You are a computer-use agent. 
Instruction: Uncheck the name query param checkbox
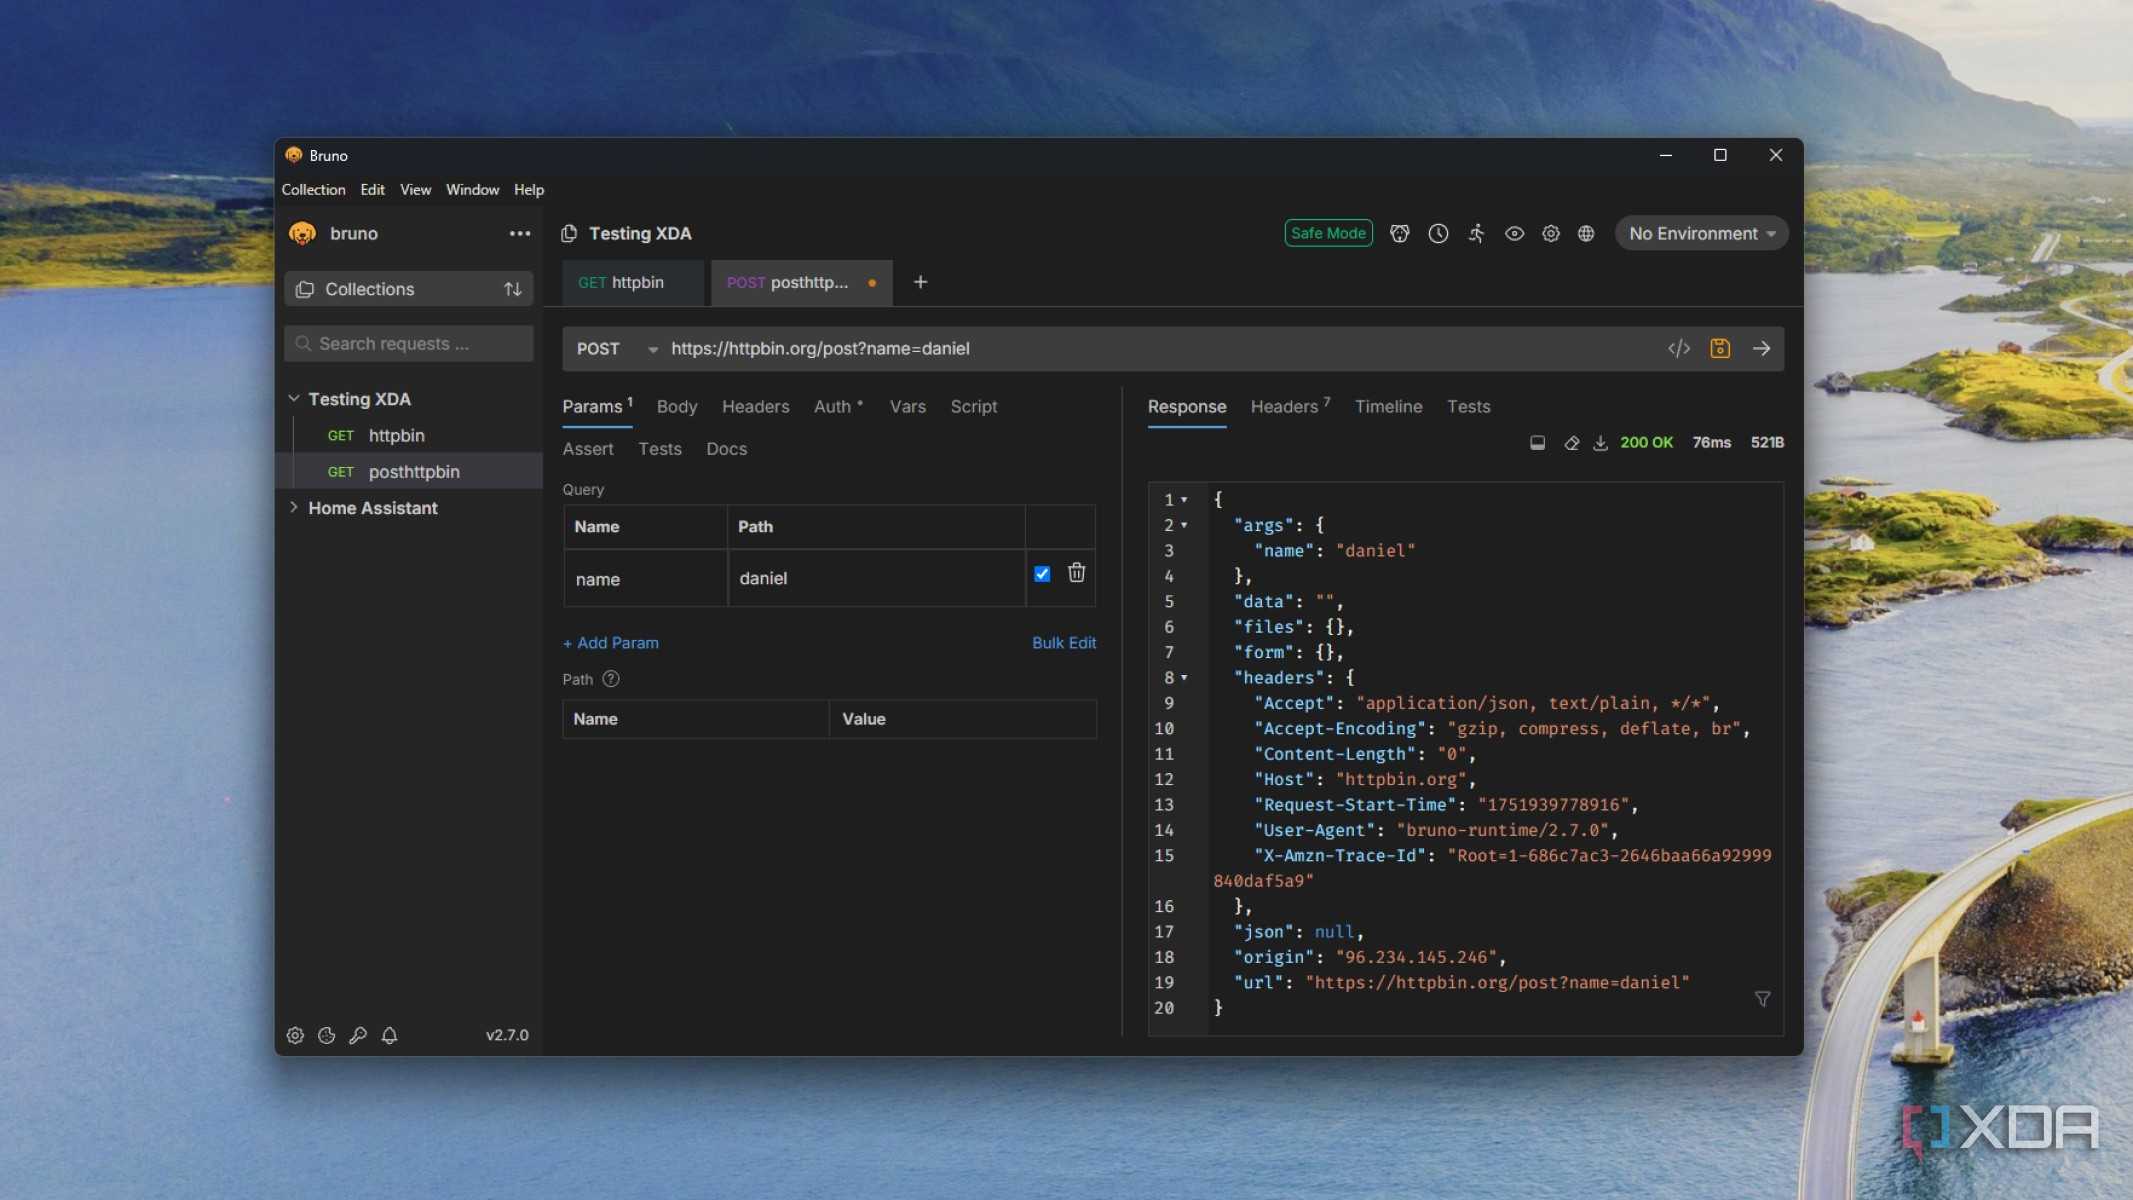click(1042, 574)
